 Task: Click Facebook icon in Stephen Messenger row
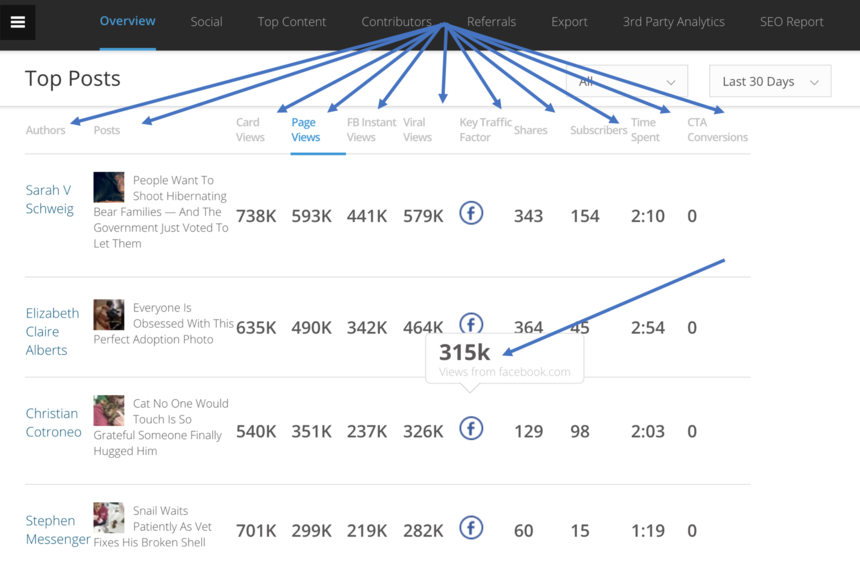point(471,528)
